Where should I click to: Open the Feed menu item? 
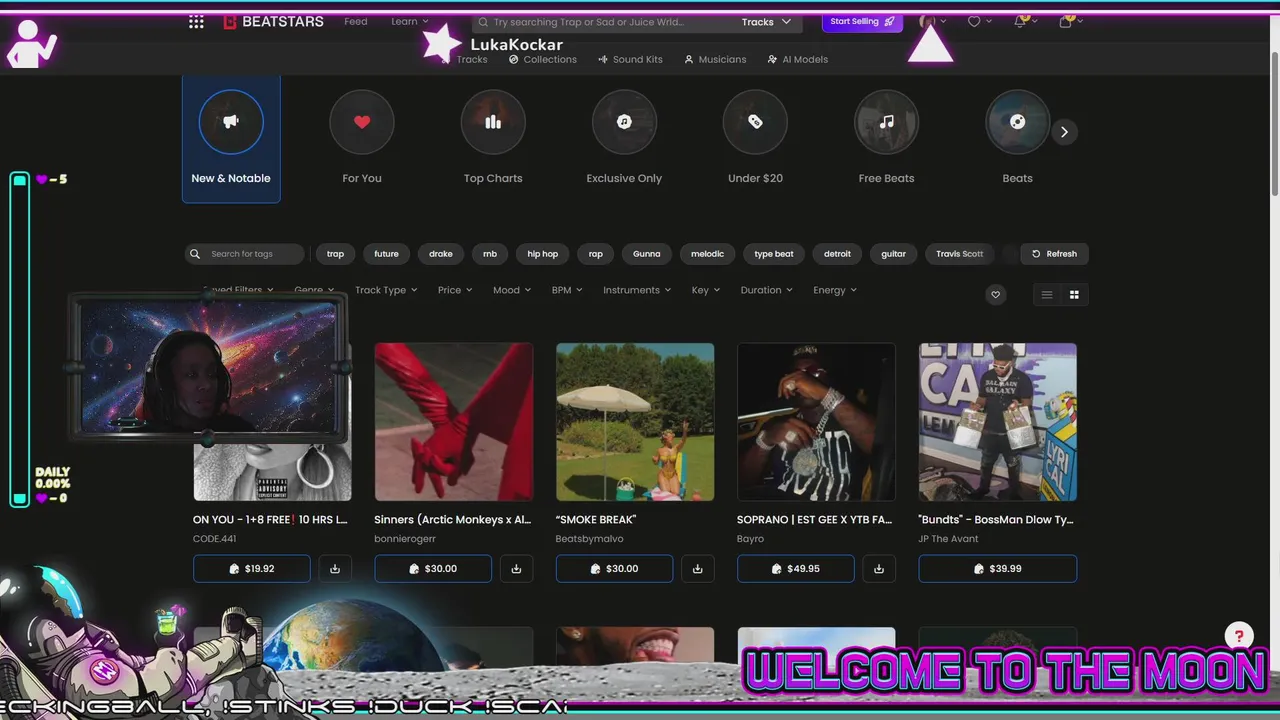[355, 21]
